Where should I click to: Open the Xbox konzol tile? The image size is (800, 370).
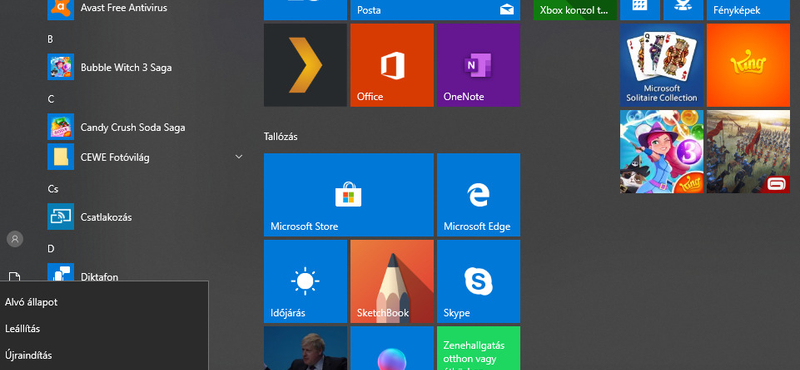point(575,10)
